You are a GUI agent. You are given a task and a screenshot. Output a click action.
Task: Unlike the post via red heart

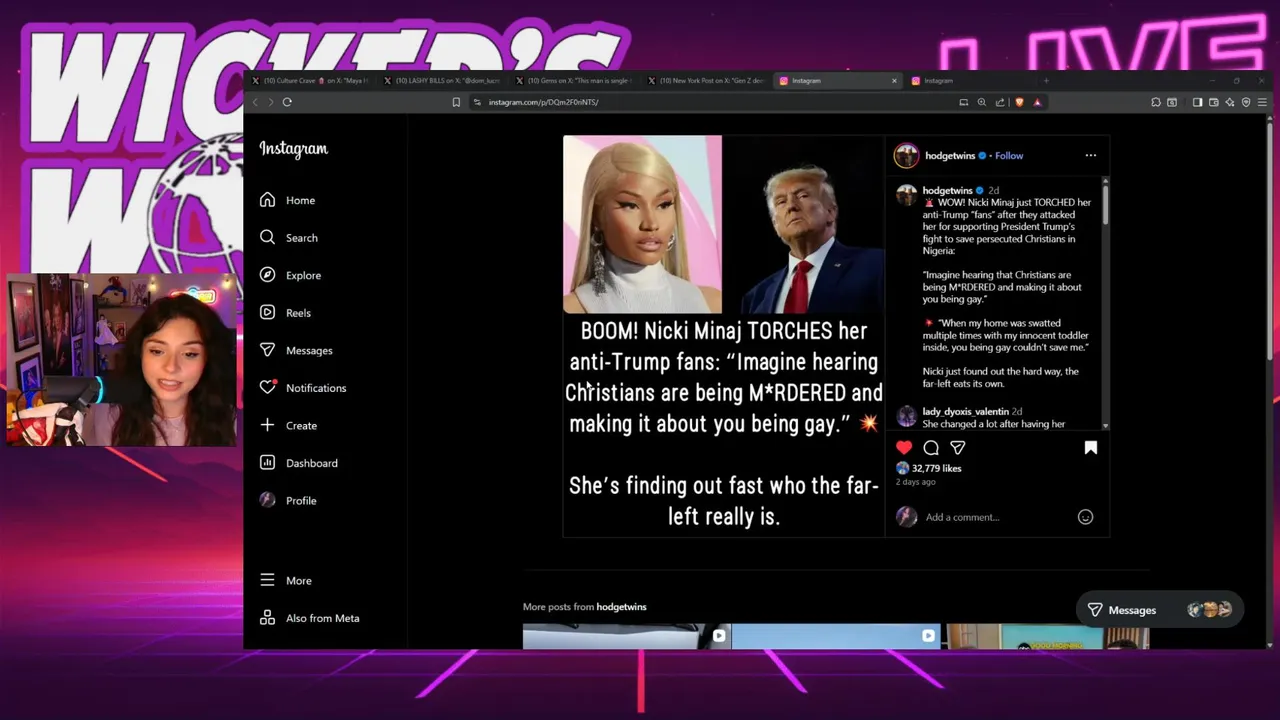[904, 448]
